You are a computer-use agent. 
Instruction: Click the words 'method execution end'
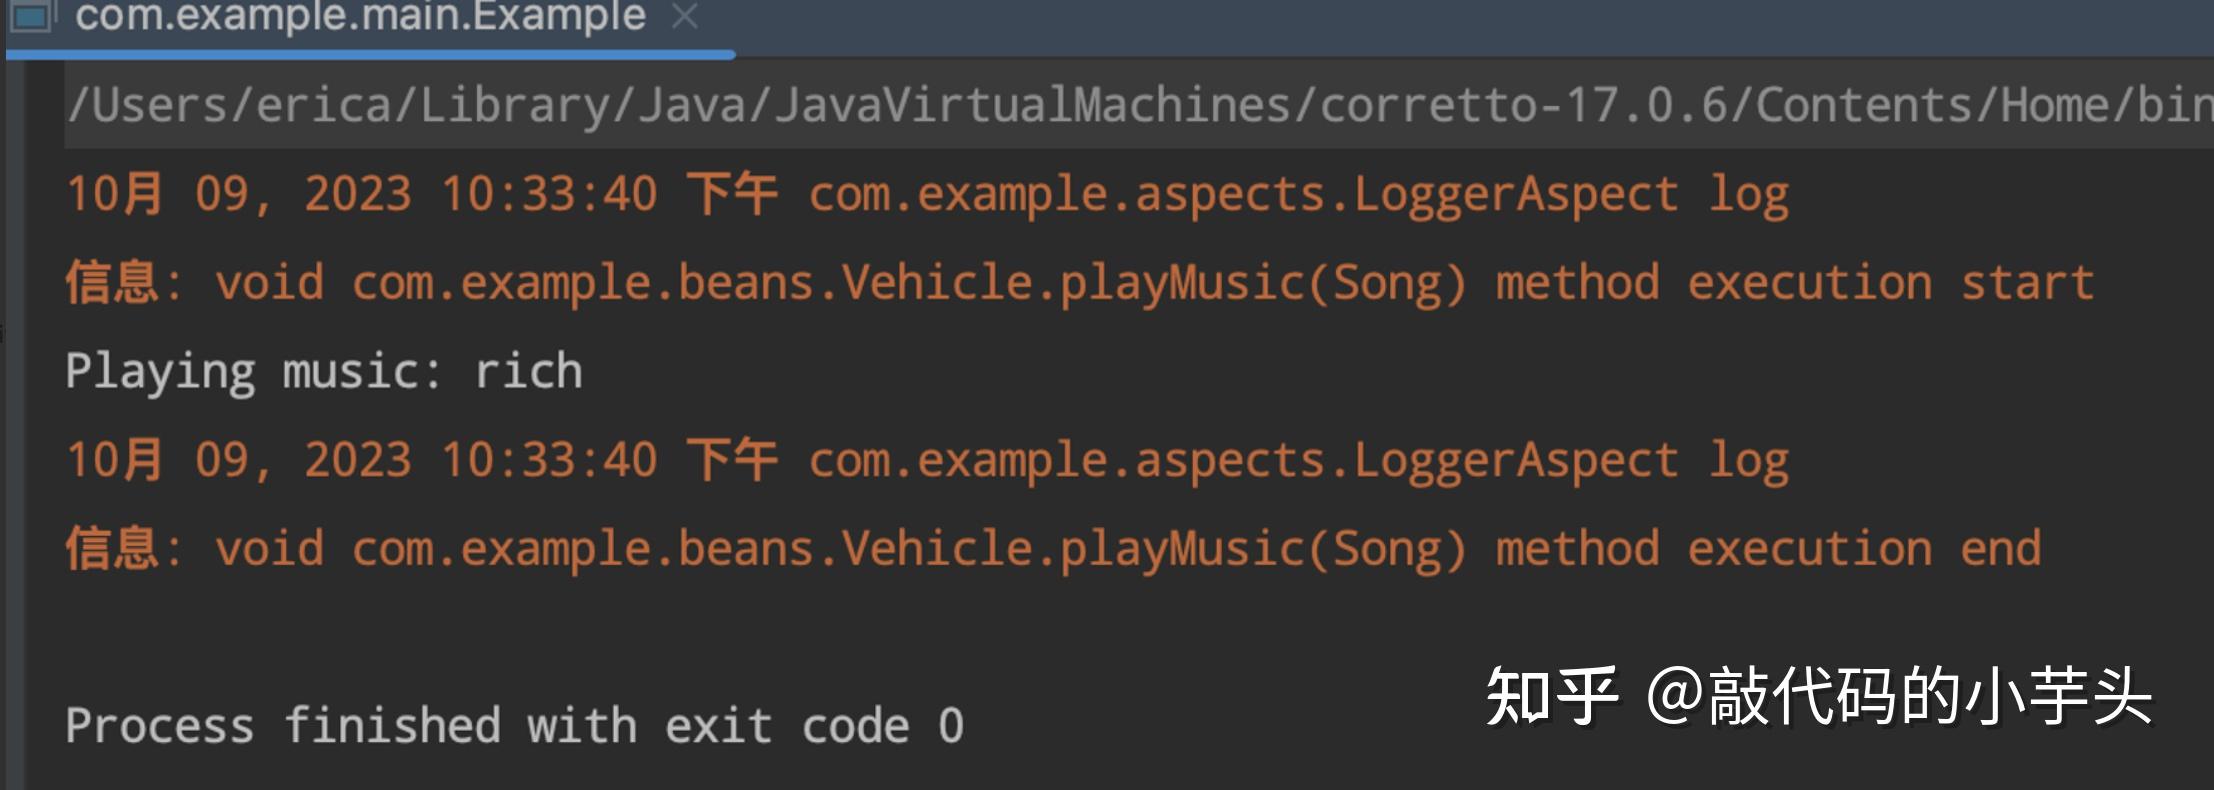[1767, 549]
